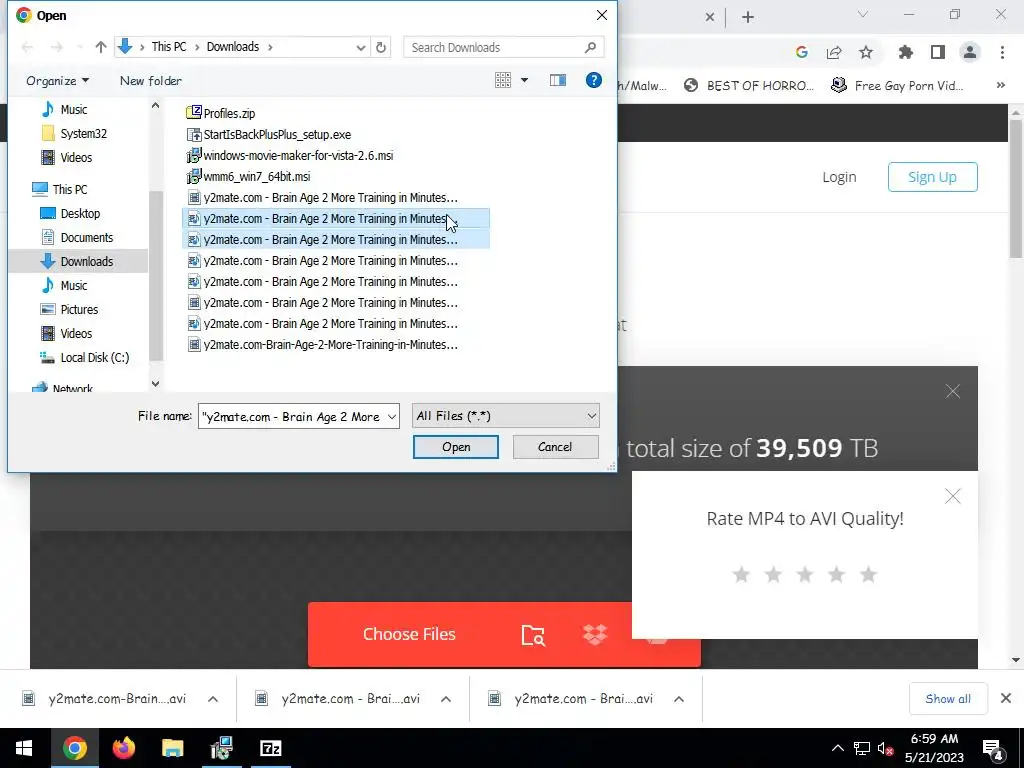The image size is (1024, 768).
Task: Show more bookmarks chevron
Action: coord(1000,86)
